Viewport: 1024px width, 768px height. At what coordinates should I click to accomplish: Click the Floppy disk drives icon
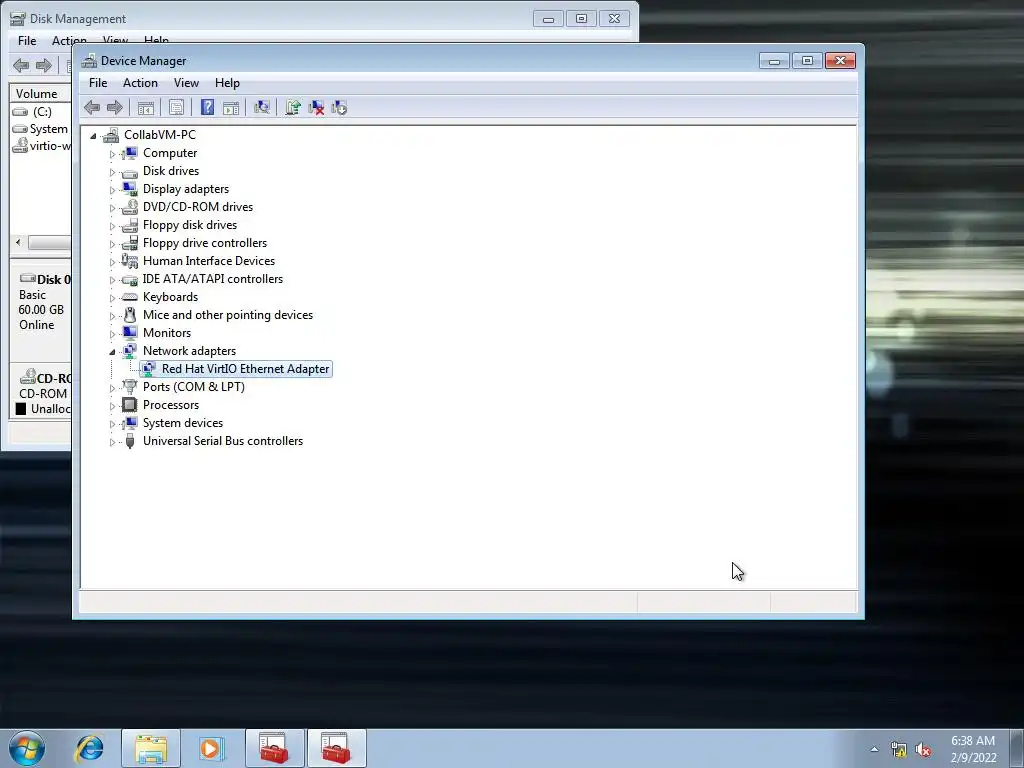(x=130, y=225)
